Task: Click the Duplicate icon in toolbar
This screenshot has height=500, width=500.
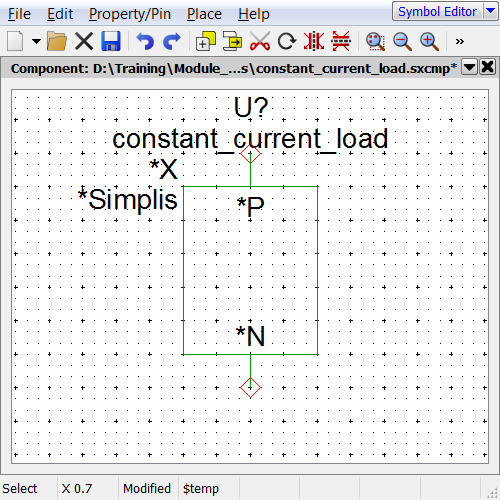Action: tap(206, 41)
